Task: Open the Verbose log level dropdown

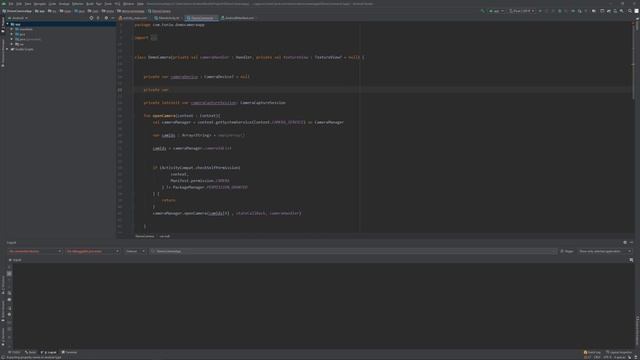Action: 135,251
